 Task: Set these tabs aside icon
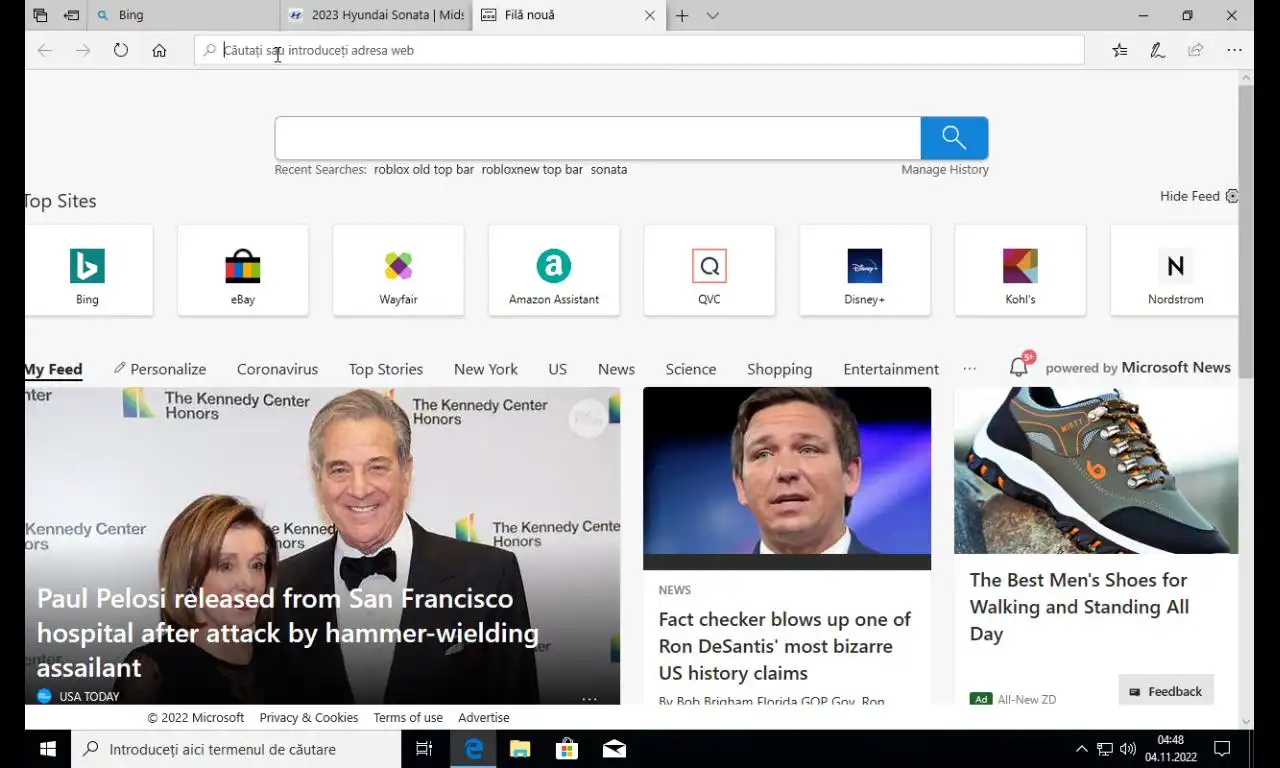[71, 15]
